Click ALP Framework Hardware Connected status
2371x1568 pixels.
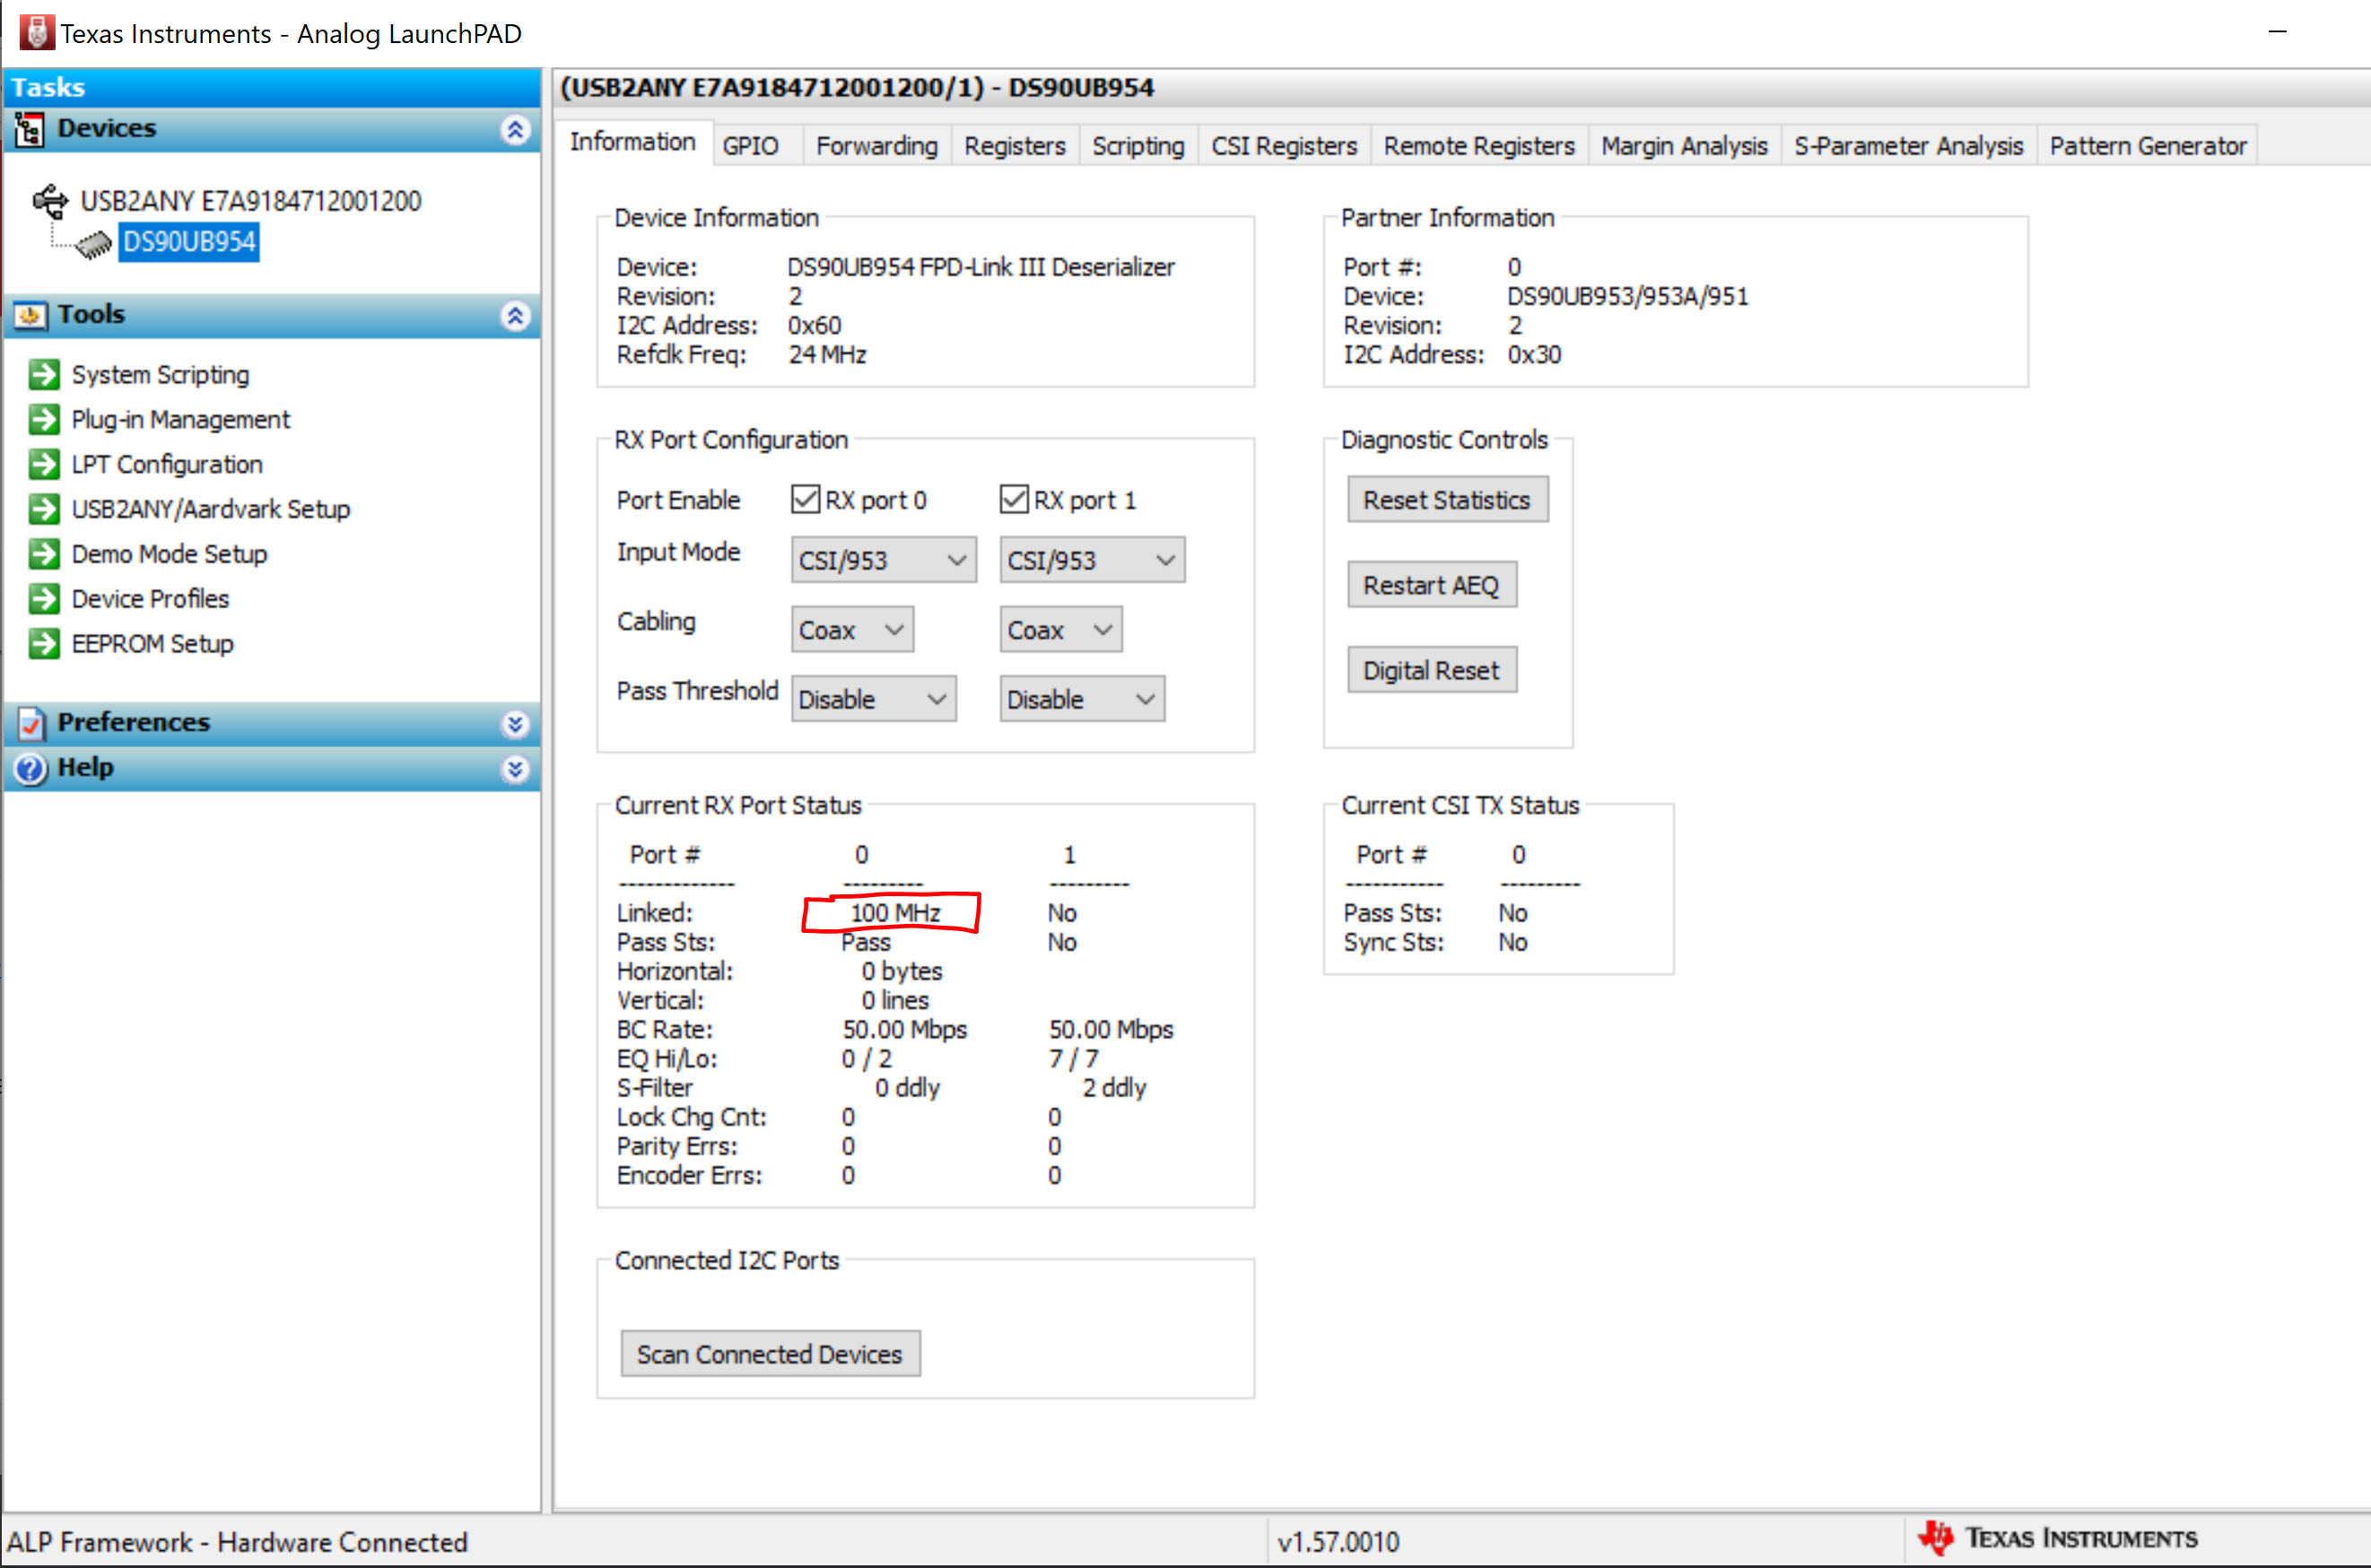point(238,1542)
